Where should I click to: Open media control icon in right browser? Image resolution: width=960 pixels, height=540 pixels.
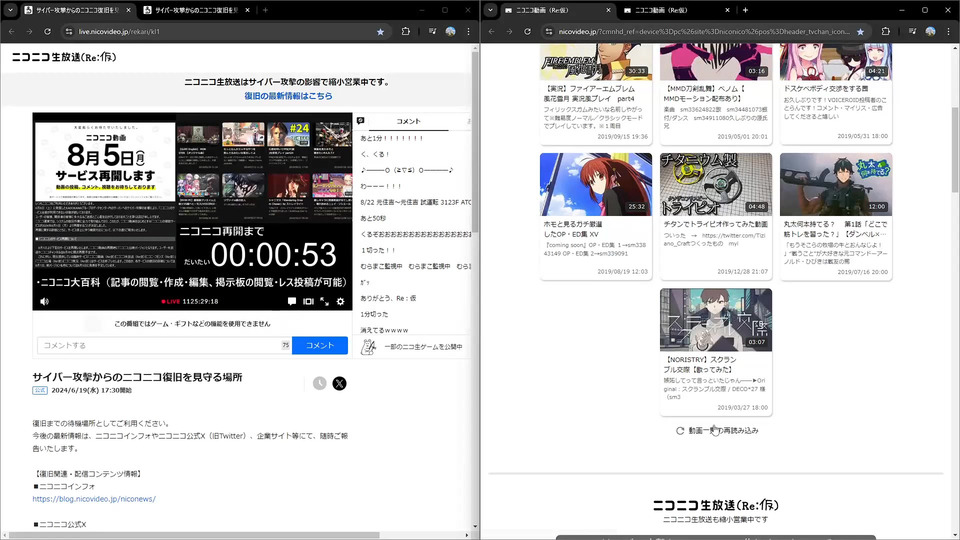pos(912,31)
